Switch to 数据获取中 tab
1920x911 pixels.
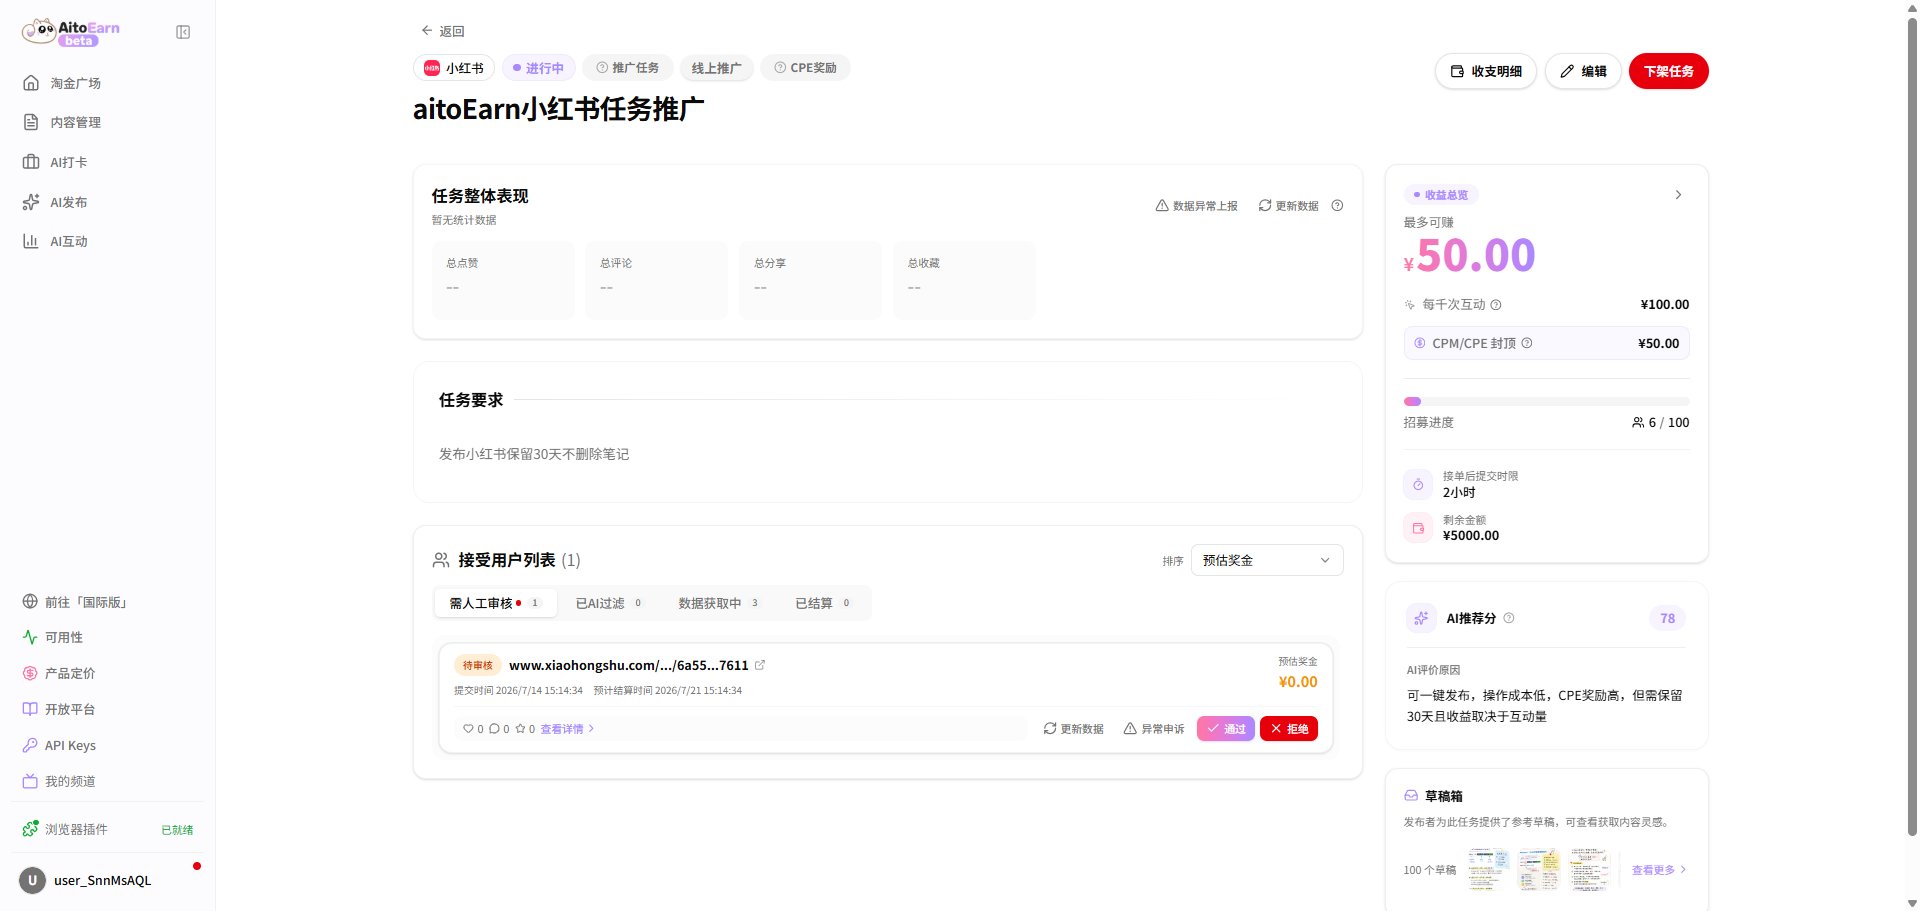718,603
